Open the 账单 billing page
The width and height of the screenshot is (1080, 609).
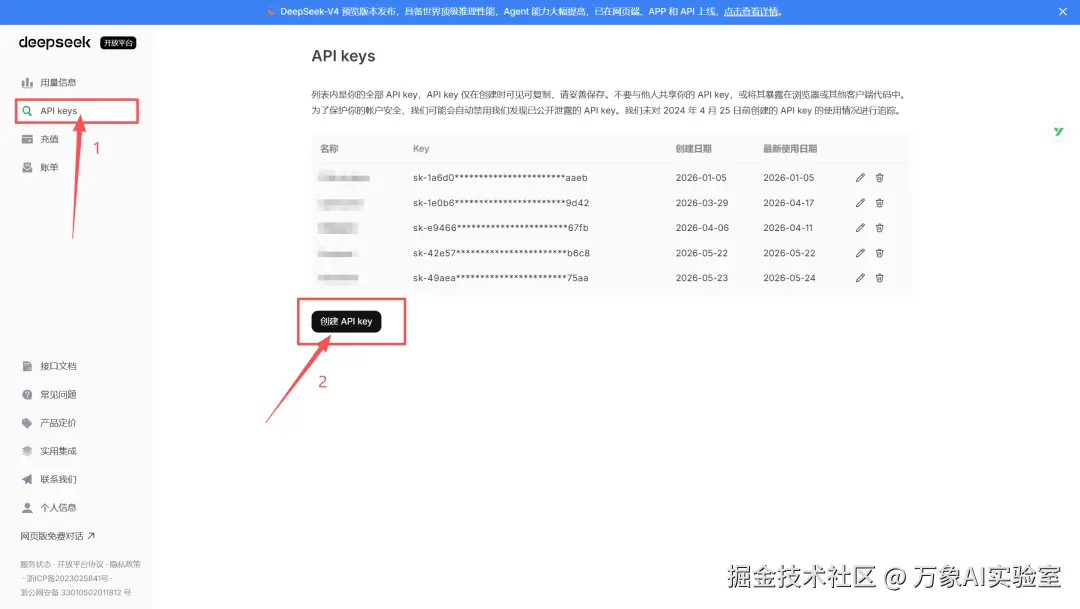click(49, 167)
